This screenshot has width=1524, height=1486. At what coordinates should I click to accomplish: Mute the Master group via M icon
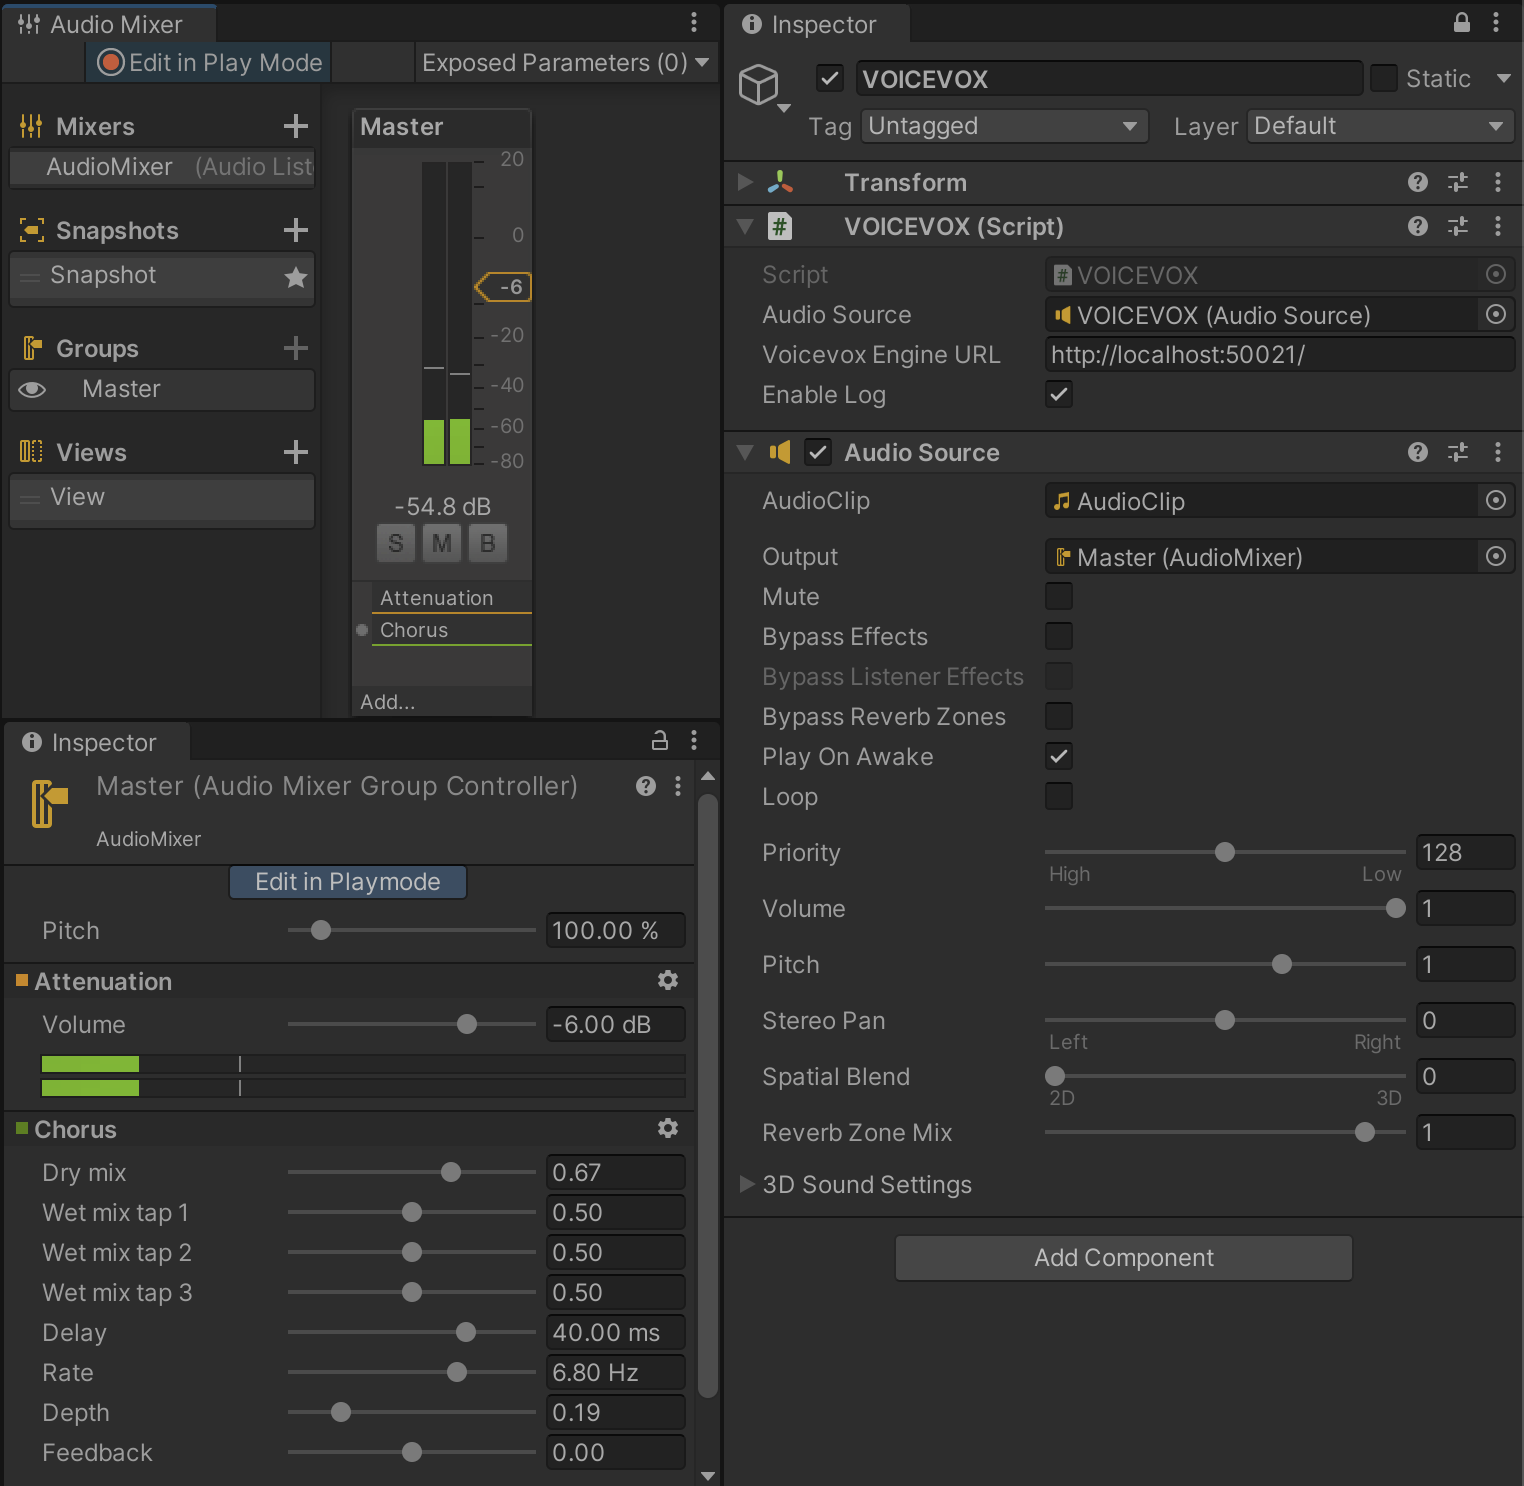point(442,543)
